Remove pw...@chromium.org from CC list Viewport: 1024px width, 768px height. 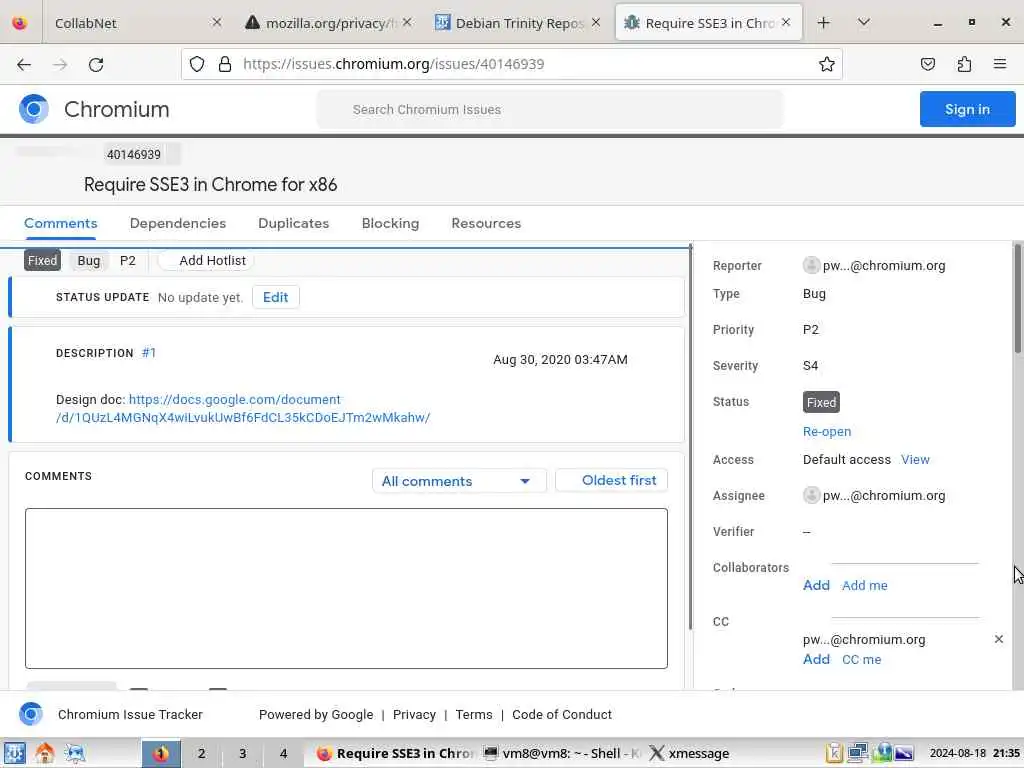999,639
